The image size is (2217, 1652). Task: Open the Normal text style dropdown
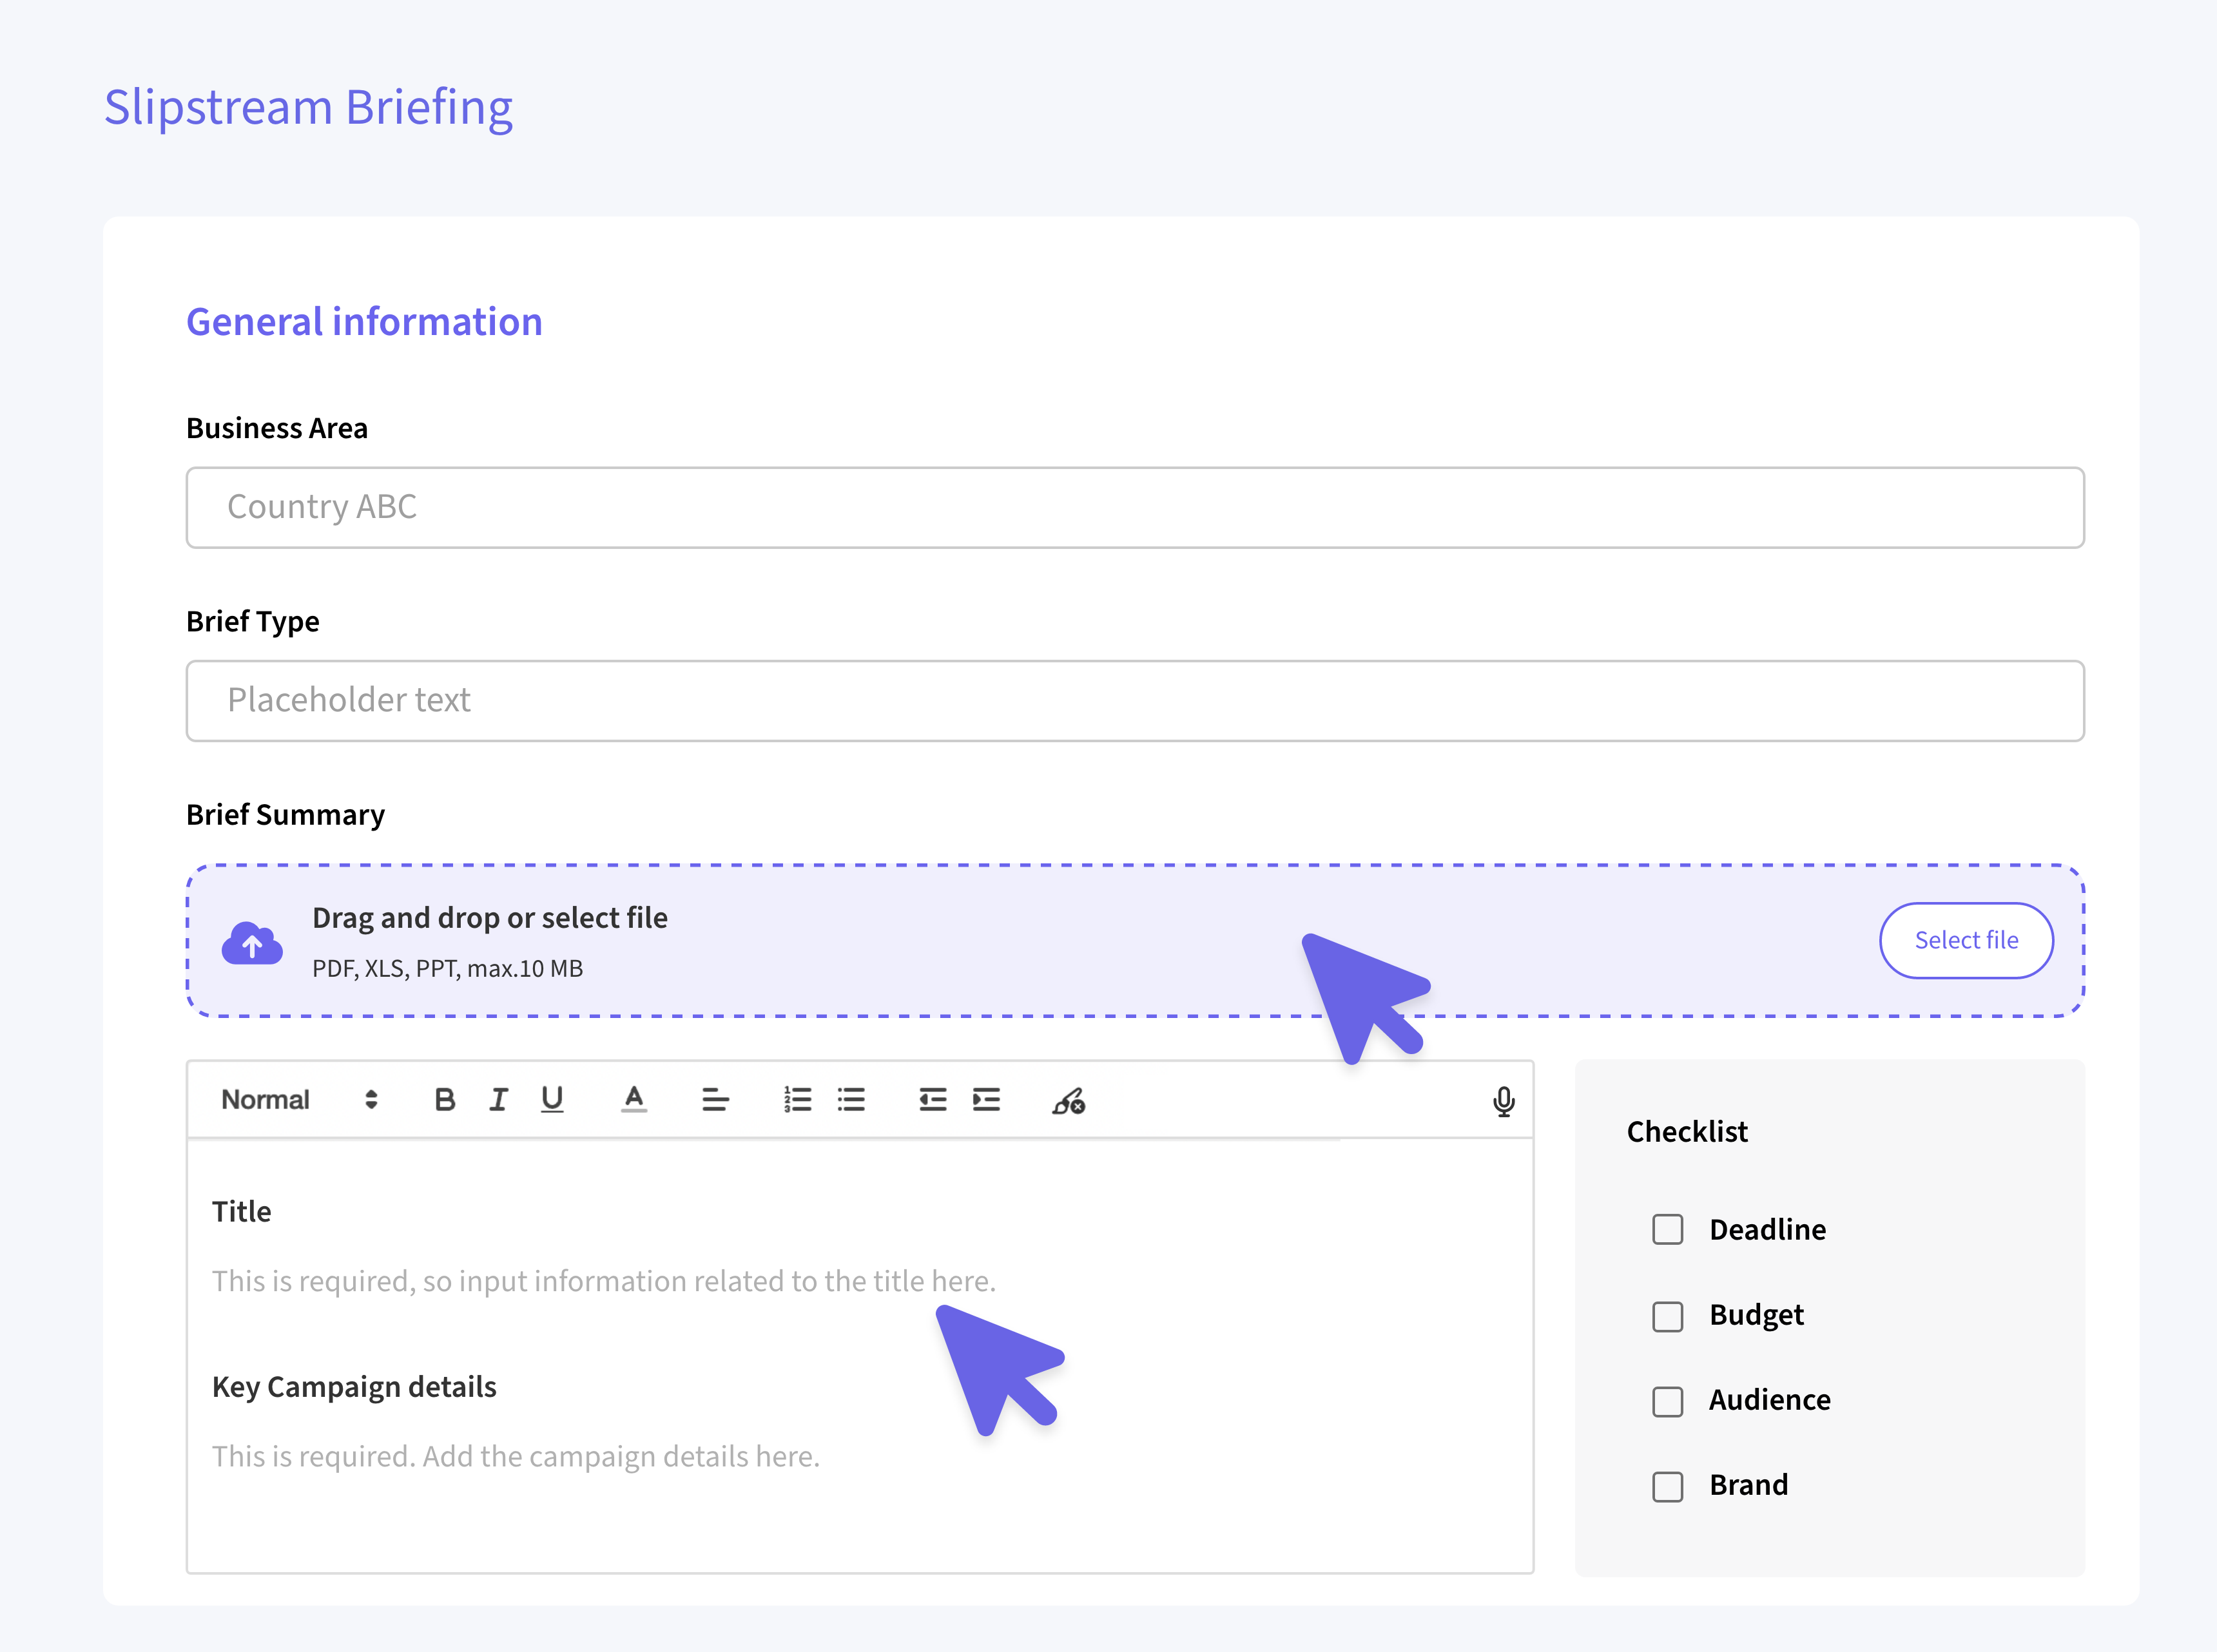point(299,1100)
